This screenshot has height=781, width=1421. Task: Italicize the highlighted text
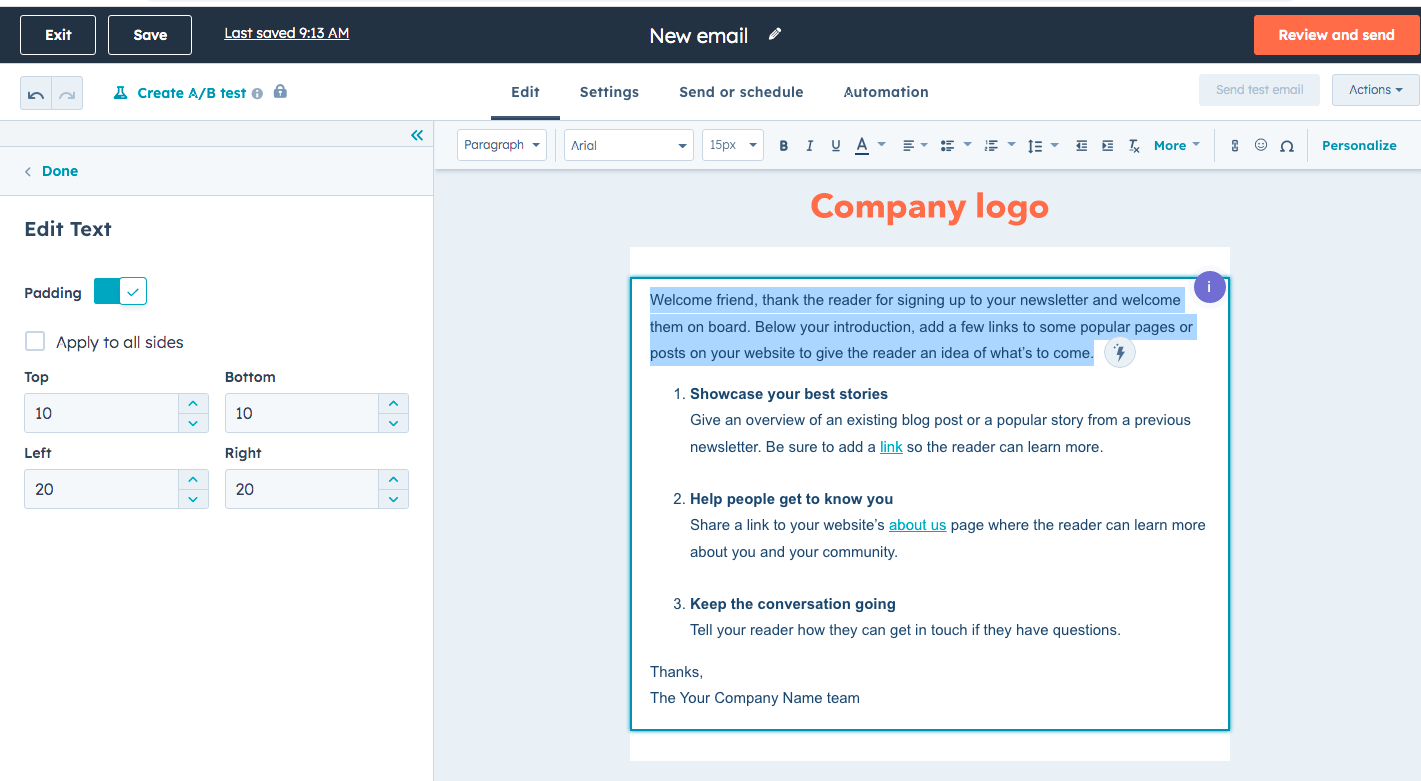click(809, 145)
